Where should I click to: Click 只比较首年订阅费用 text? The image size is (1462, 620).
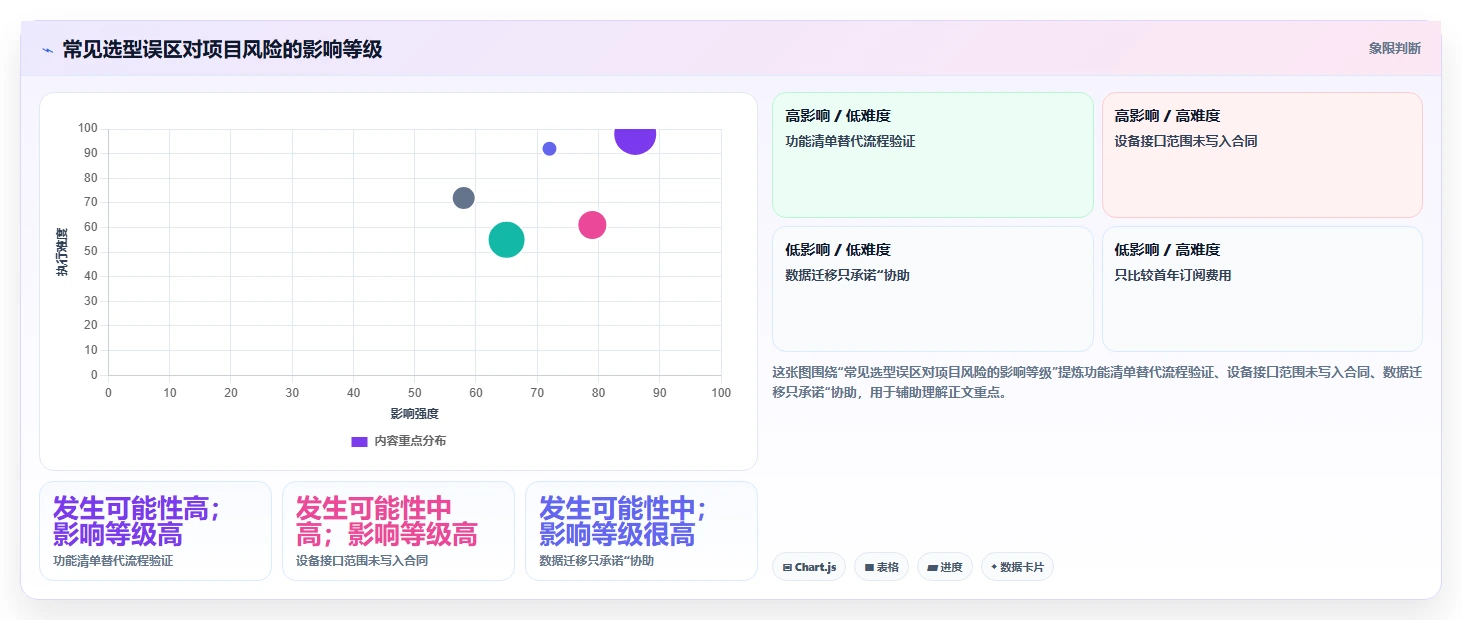(1173, 275)
